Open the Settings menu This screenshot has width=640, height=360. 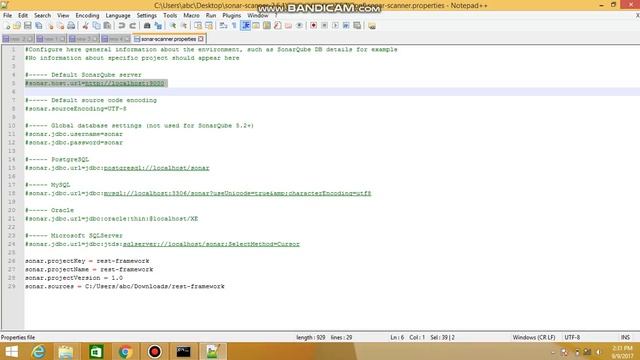click(x=147, y=16)
